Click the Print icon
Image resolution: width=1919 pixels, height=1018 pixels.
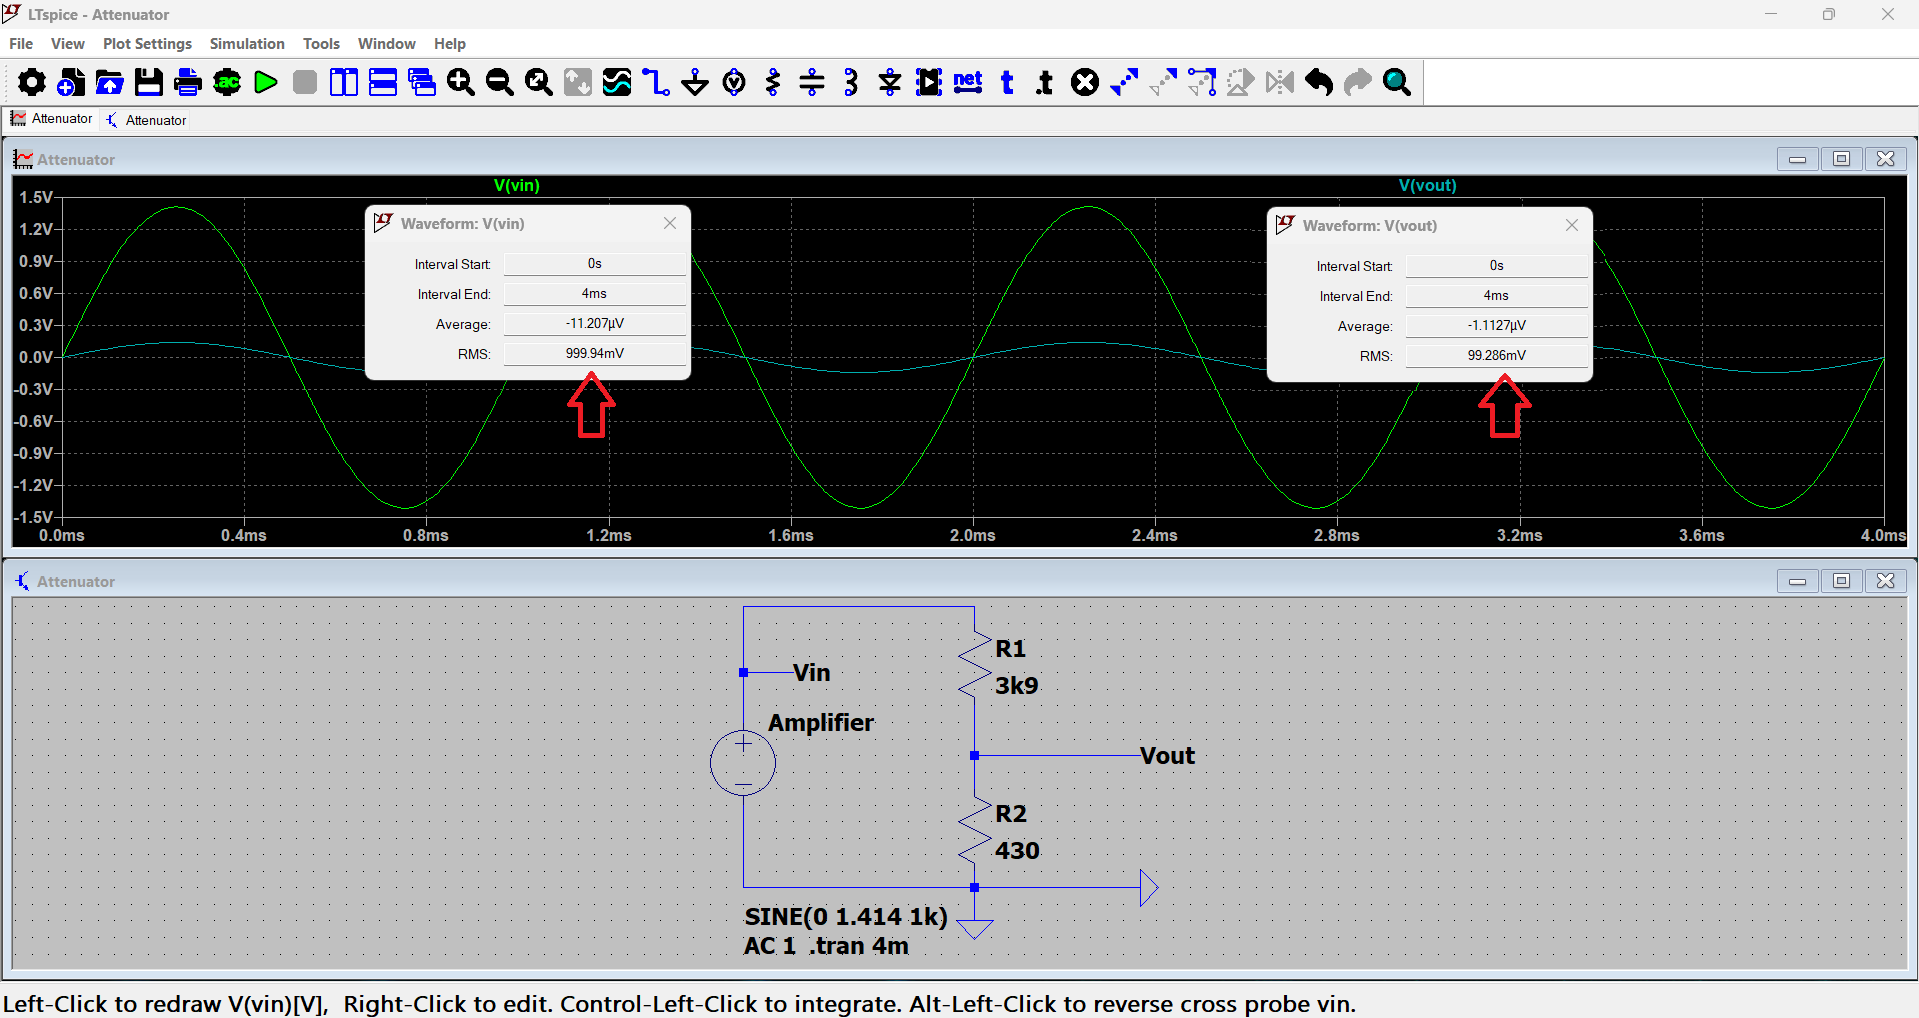[x=188, y=82]
